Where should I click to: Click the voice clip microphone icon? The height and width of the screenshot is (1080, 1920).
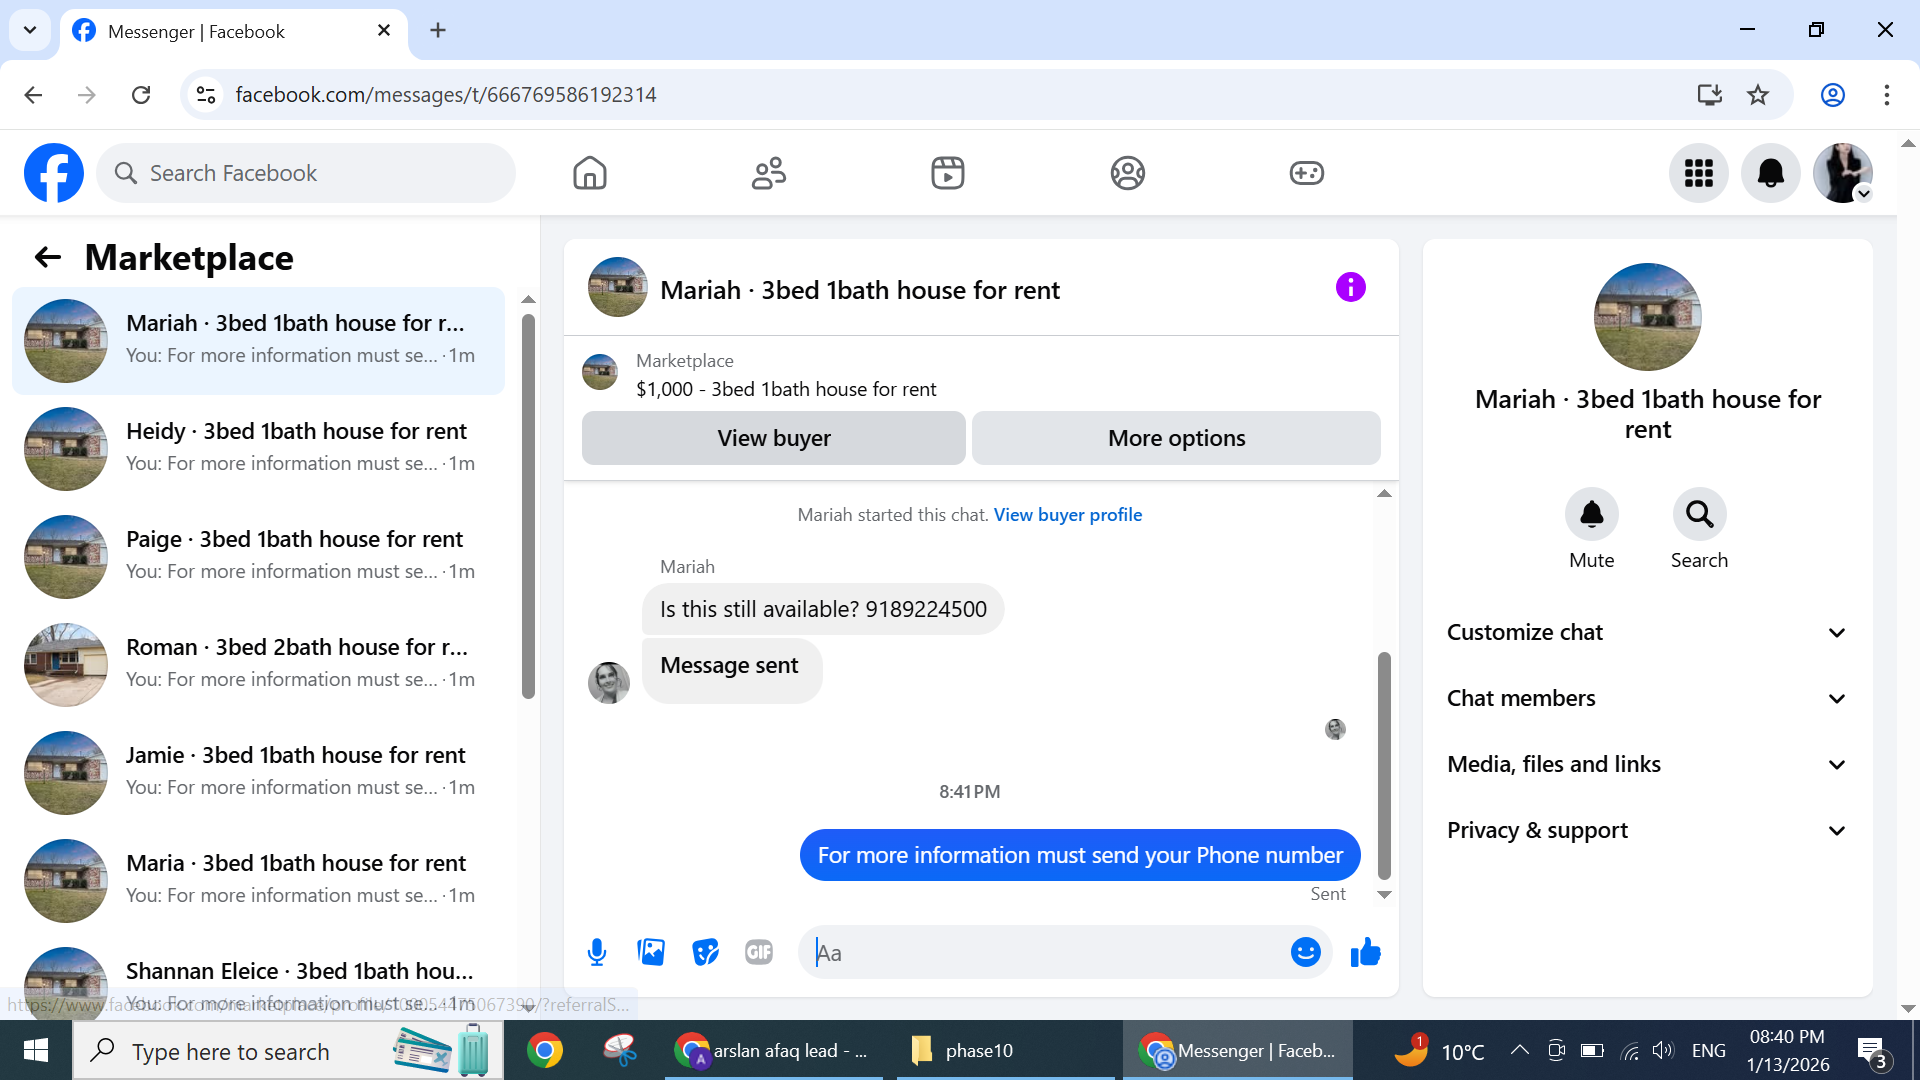597,952
